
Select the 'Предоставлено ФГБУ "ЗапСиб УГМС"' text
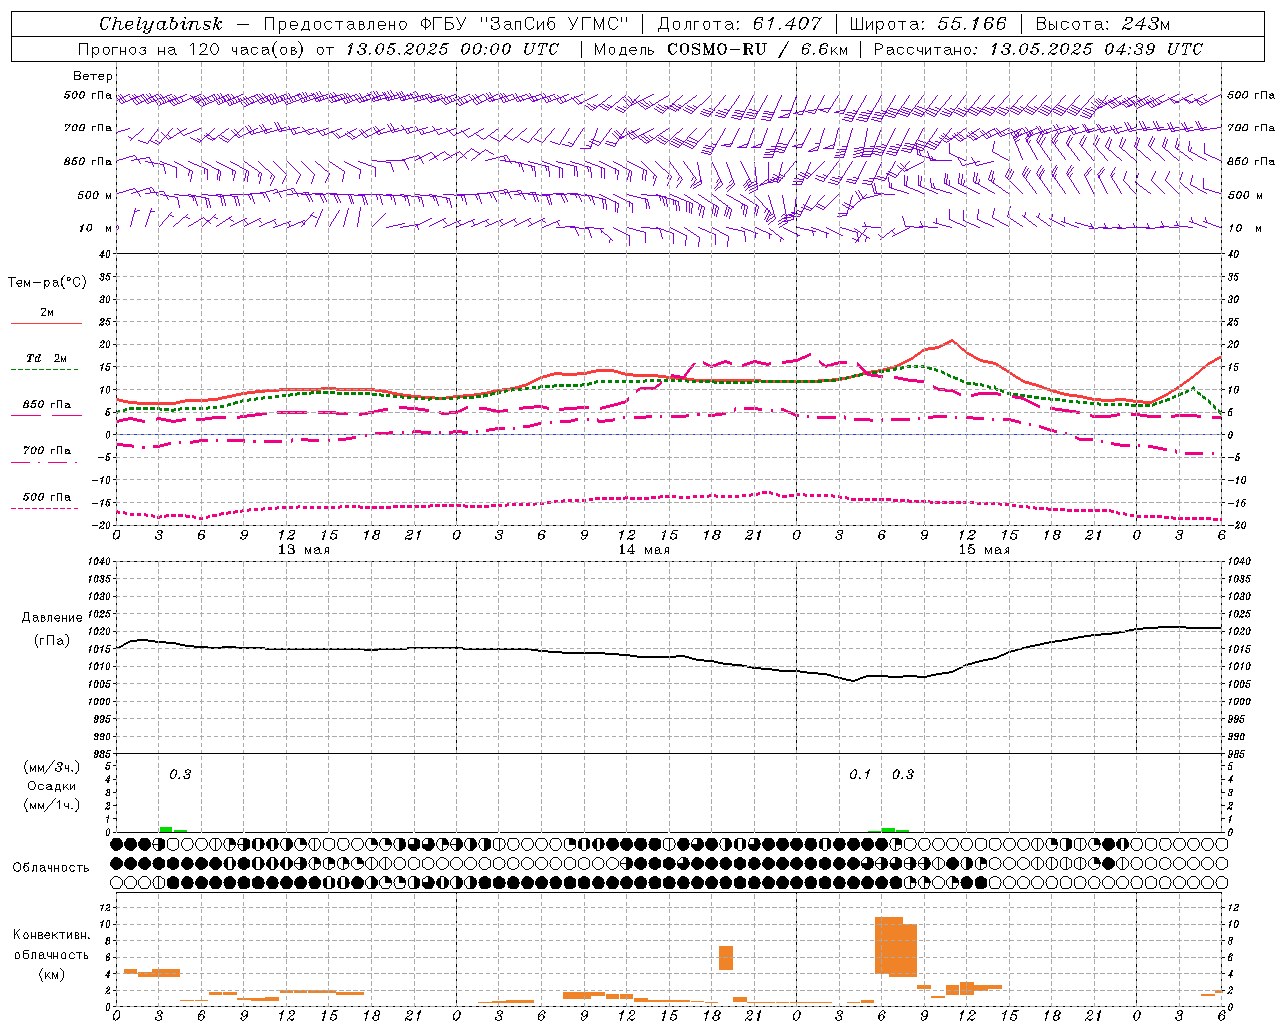[446, 24]
